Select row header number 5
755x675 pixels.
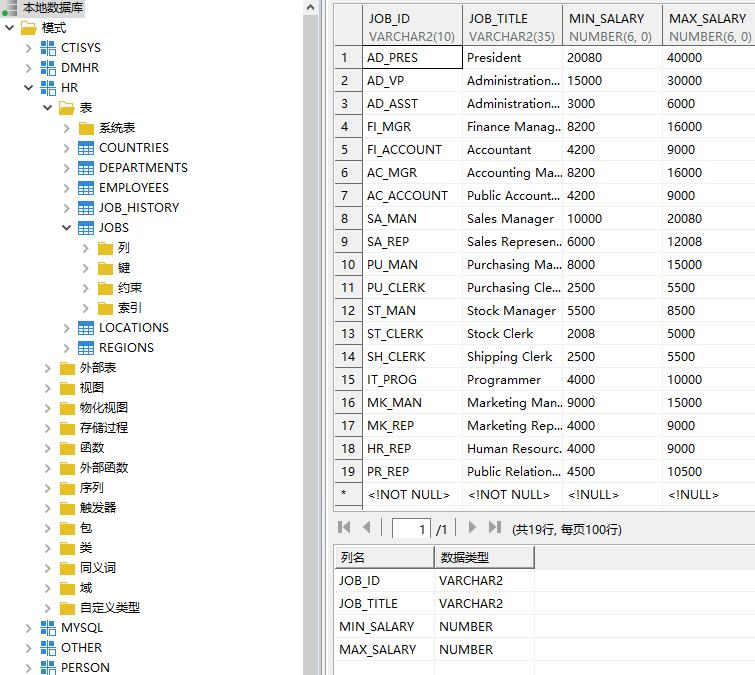pyautogui.click(x=348, y=150)
